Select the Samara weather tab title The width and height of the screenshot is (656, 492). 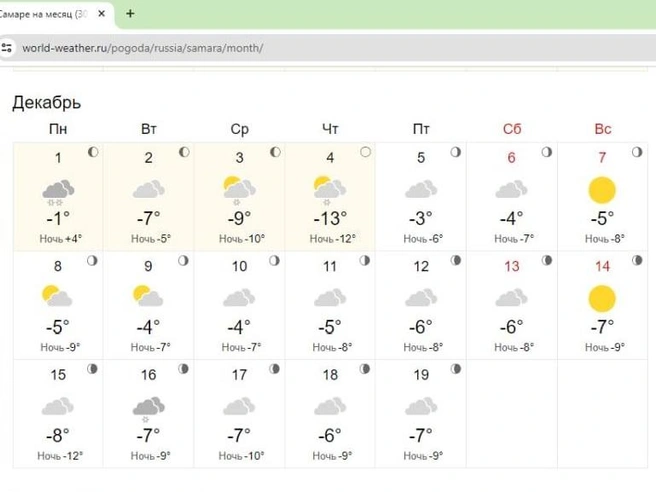point(43,14)
